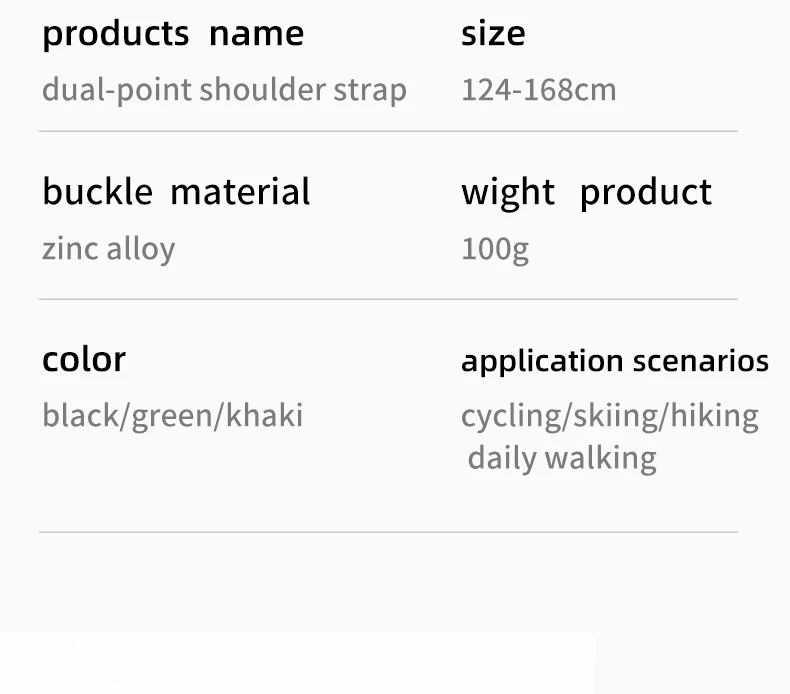Click the "size" heading
790x694 pixels.
(x=493, y=34)
